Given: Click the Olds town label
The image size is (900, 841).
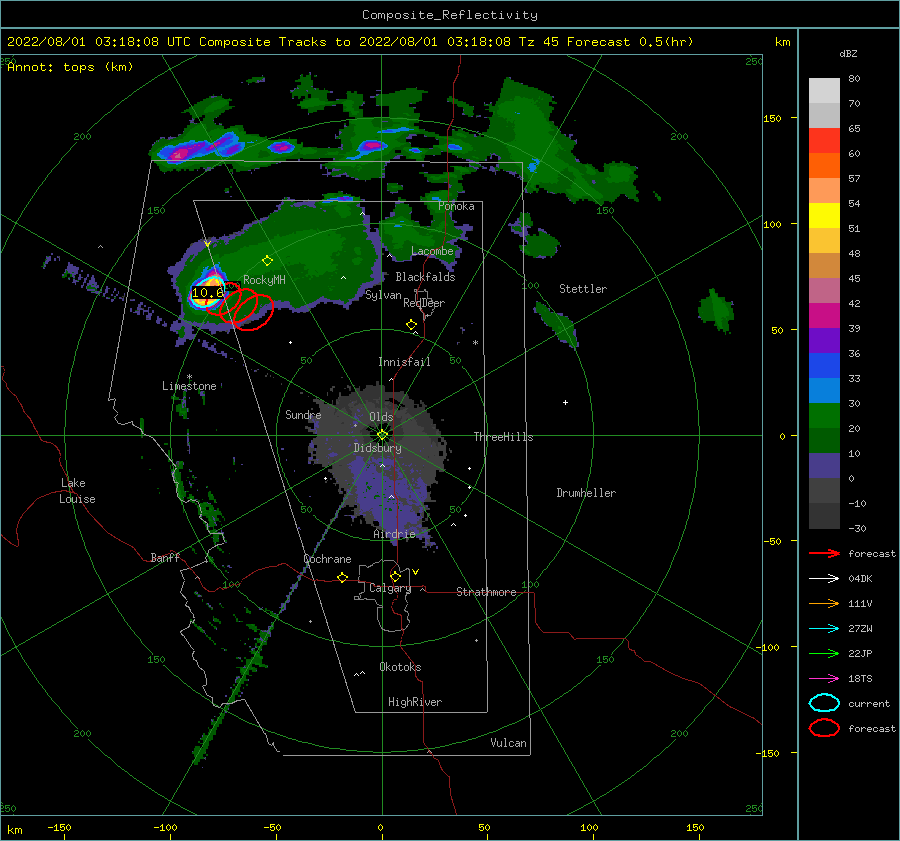Looking at the screenshot, I should (x=381, y=417).
